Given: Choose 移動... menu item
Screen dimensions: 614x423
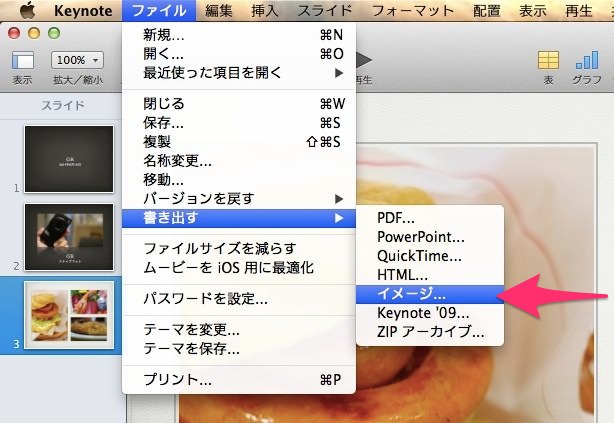Looking at the screenshot, I should click(239, 180).
